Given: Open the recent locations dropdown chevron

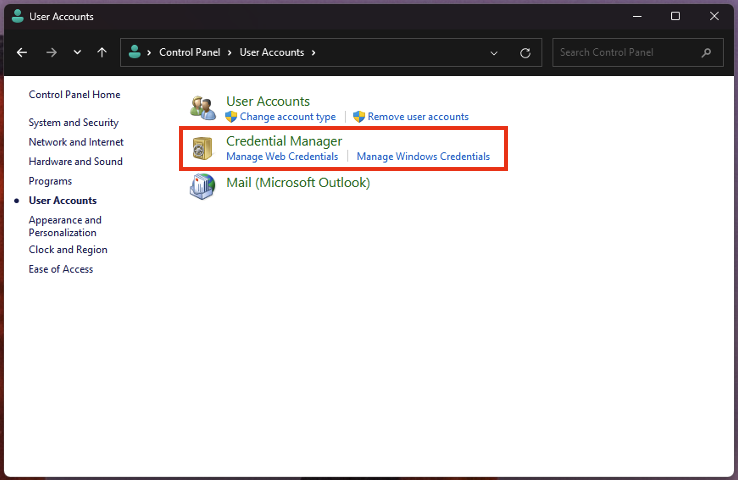Looking at the screenshot, I should tap(77, 52).
